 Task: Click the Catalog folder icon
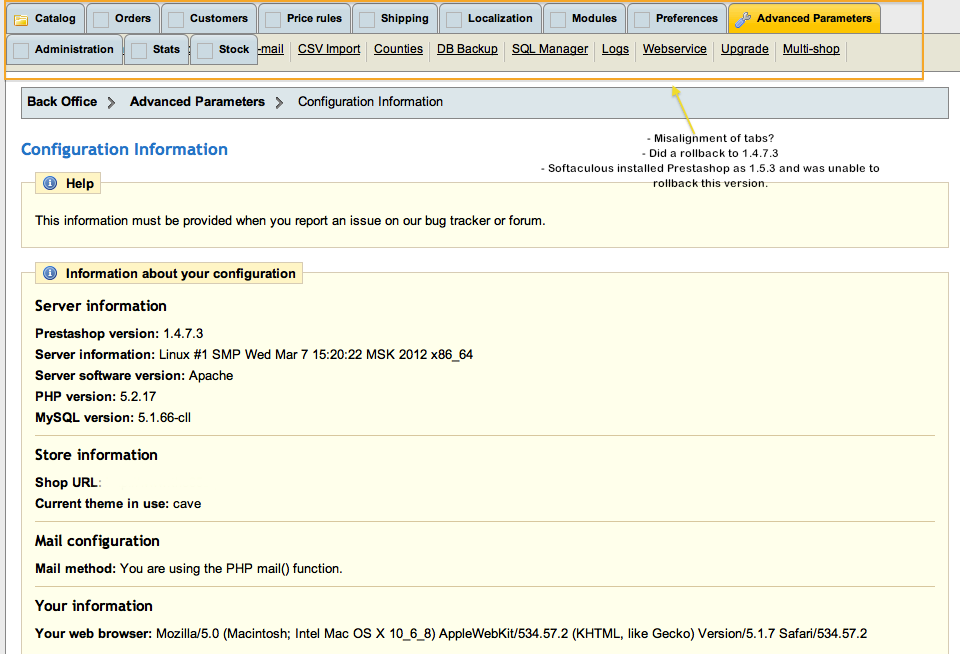(x=21, y=20)
